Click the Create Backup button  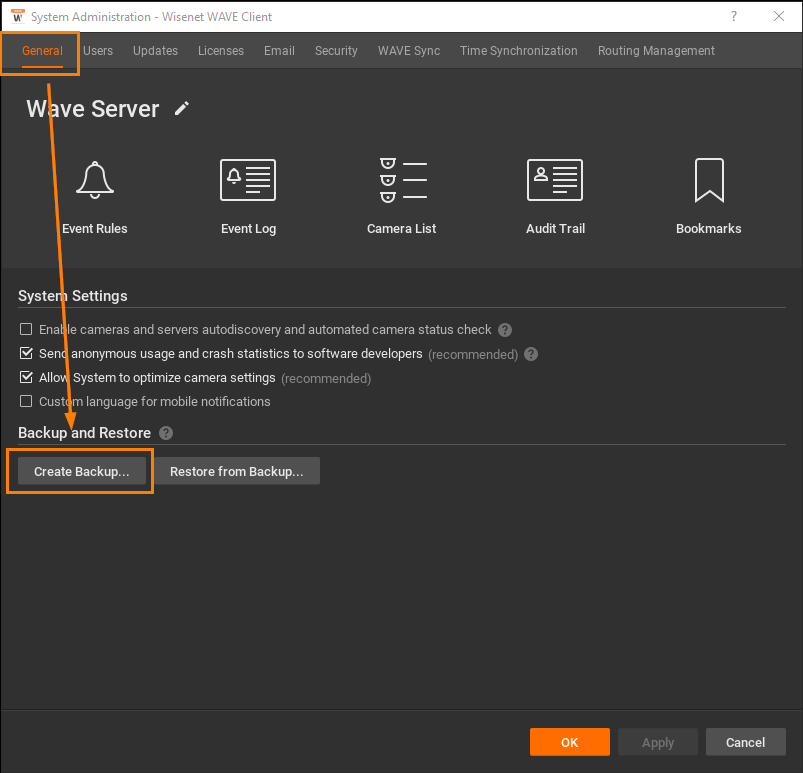point(82,471)
